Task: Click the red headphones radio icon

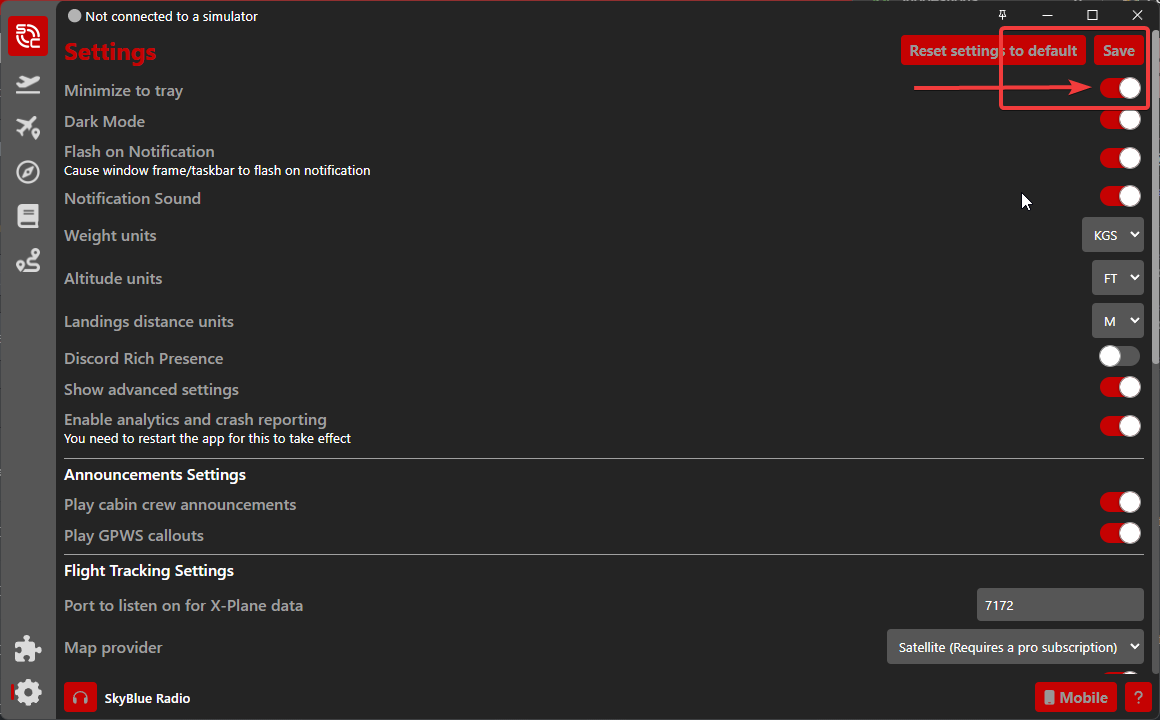Action: click(80, 698)
